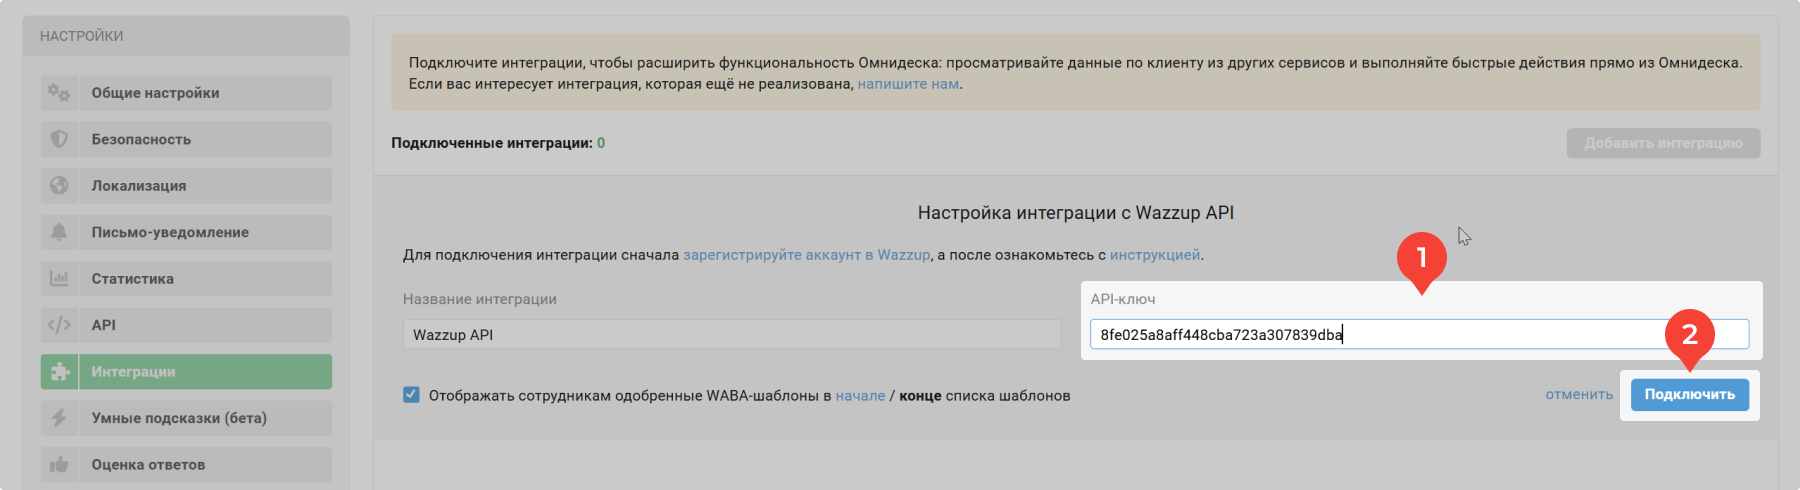Click the puzzle piece icon beside Интеграции

coord(59,371)
